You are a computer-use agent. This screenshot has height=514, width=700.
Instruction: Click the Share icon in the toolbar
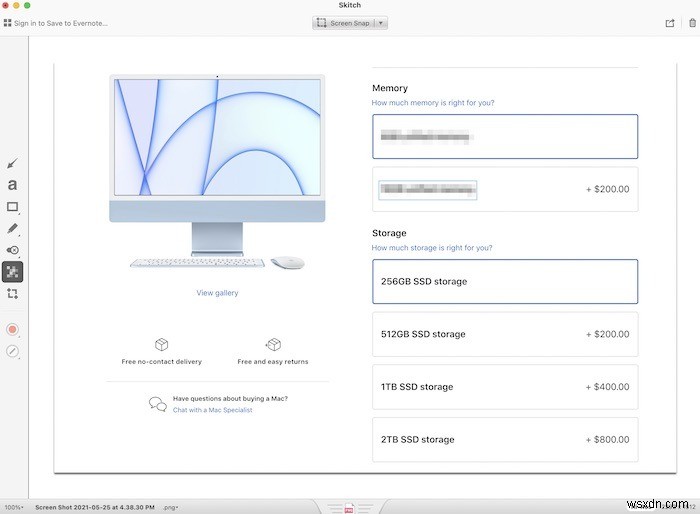pos(670,23)
